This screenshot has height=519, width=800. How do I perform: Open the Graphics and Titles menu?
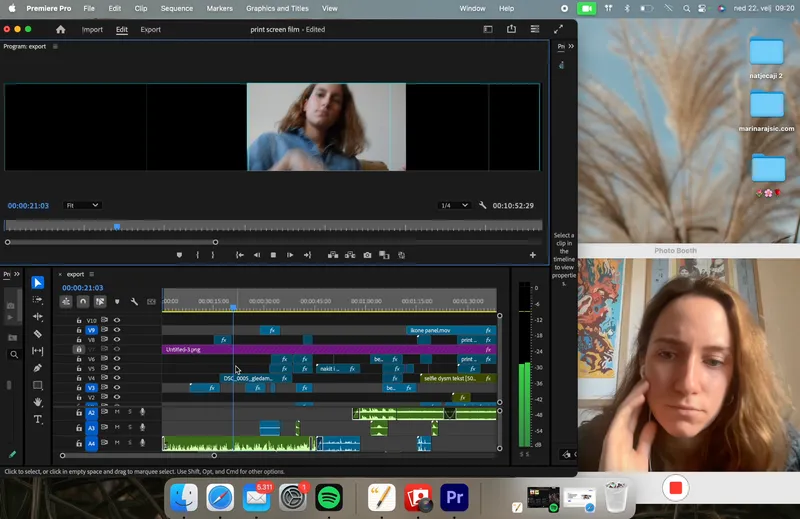click(277, 8)
